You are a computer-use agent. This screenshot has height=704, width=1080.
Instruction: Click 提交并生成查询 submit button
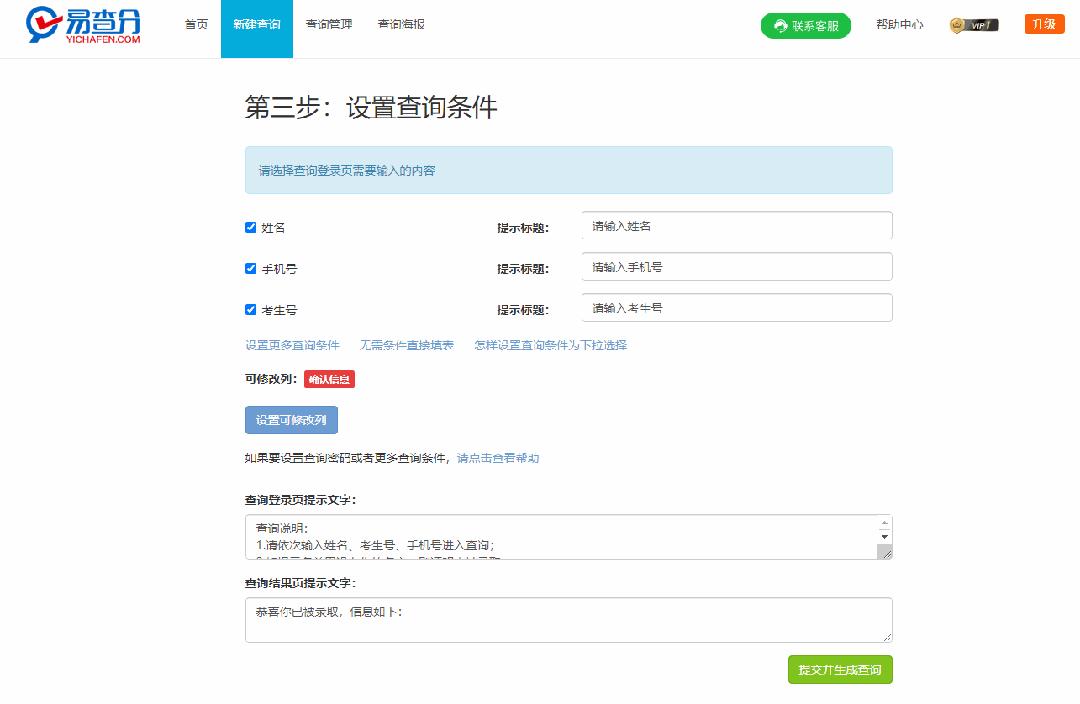[x=840, y=670]
